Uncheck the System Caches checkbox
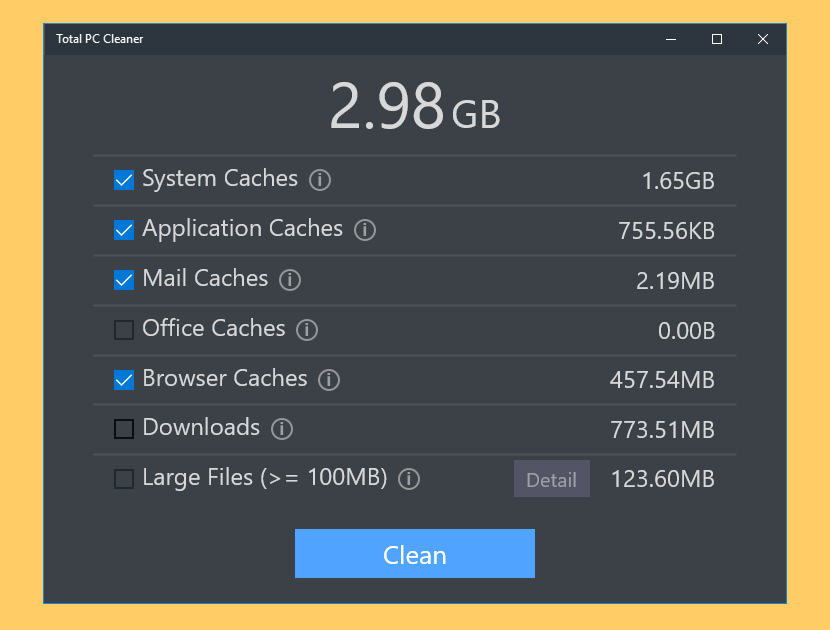The height and width of the screenshot is (630, 830). (123, 180)
